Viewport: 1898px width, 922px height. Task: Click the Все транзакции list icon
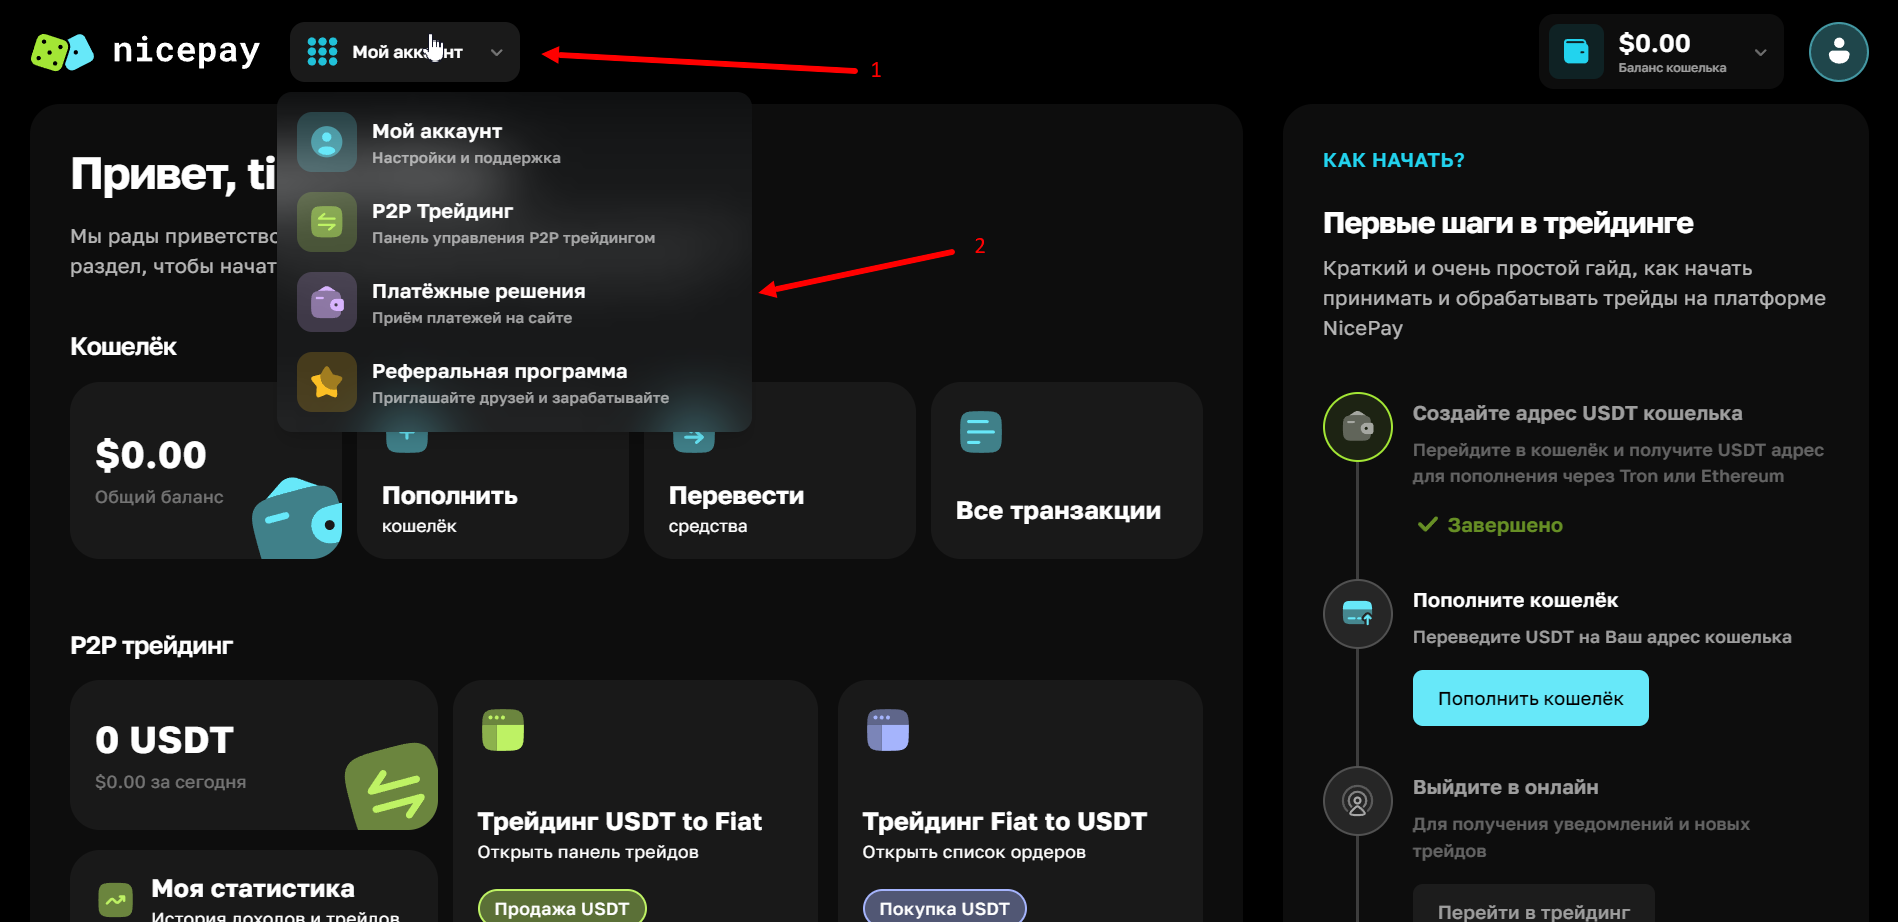(980, 432)
